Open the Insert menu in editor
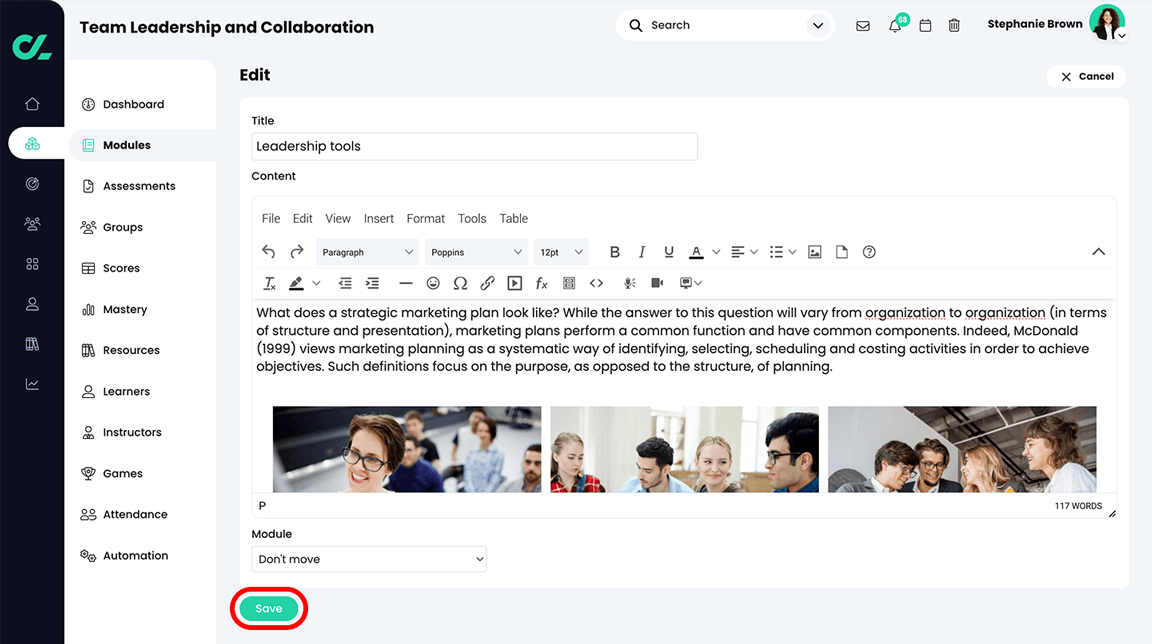1152x644 pixels. point(378,219)
